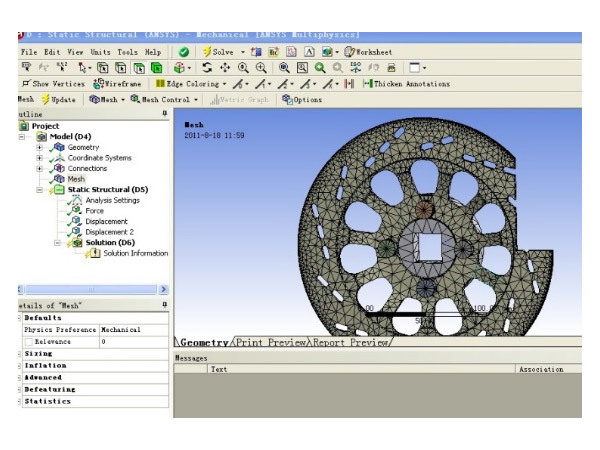Click the Viewports window icon
The image size is (600, 450).
414,67
